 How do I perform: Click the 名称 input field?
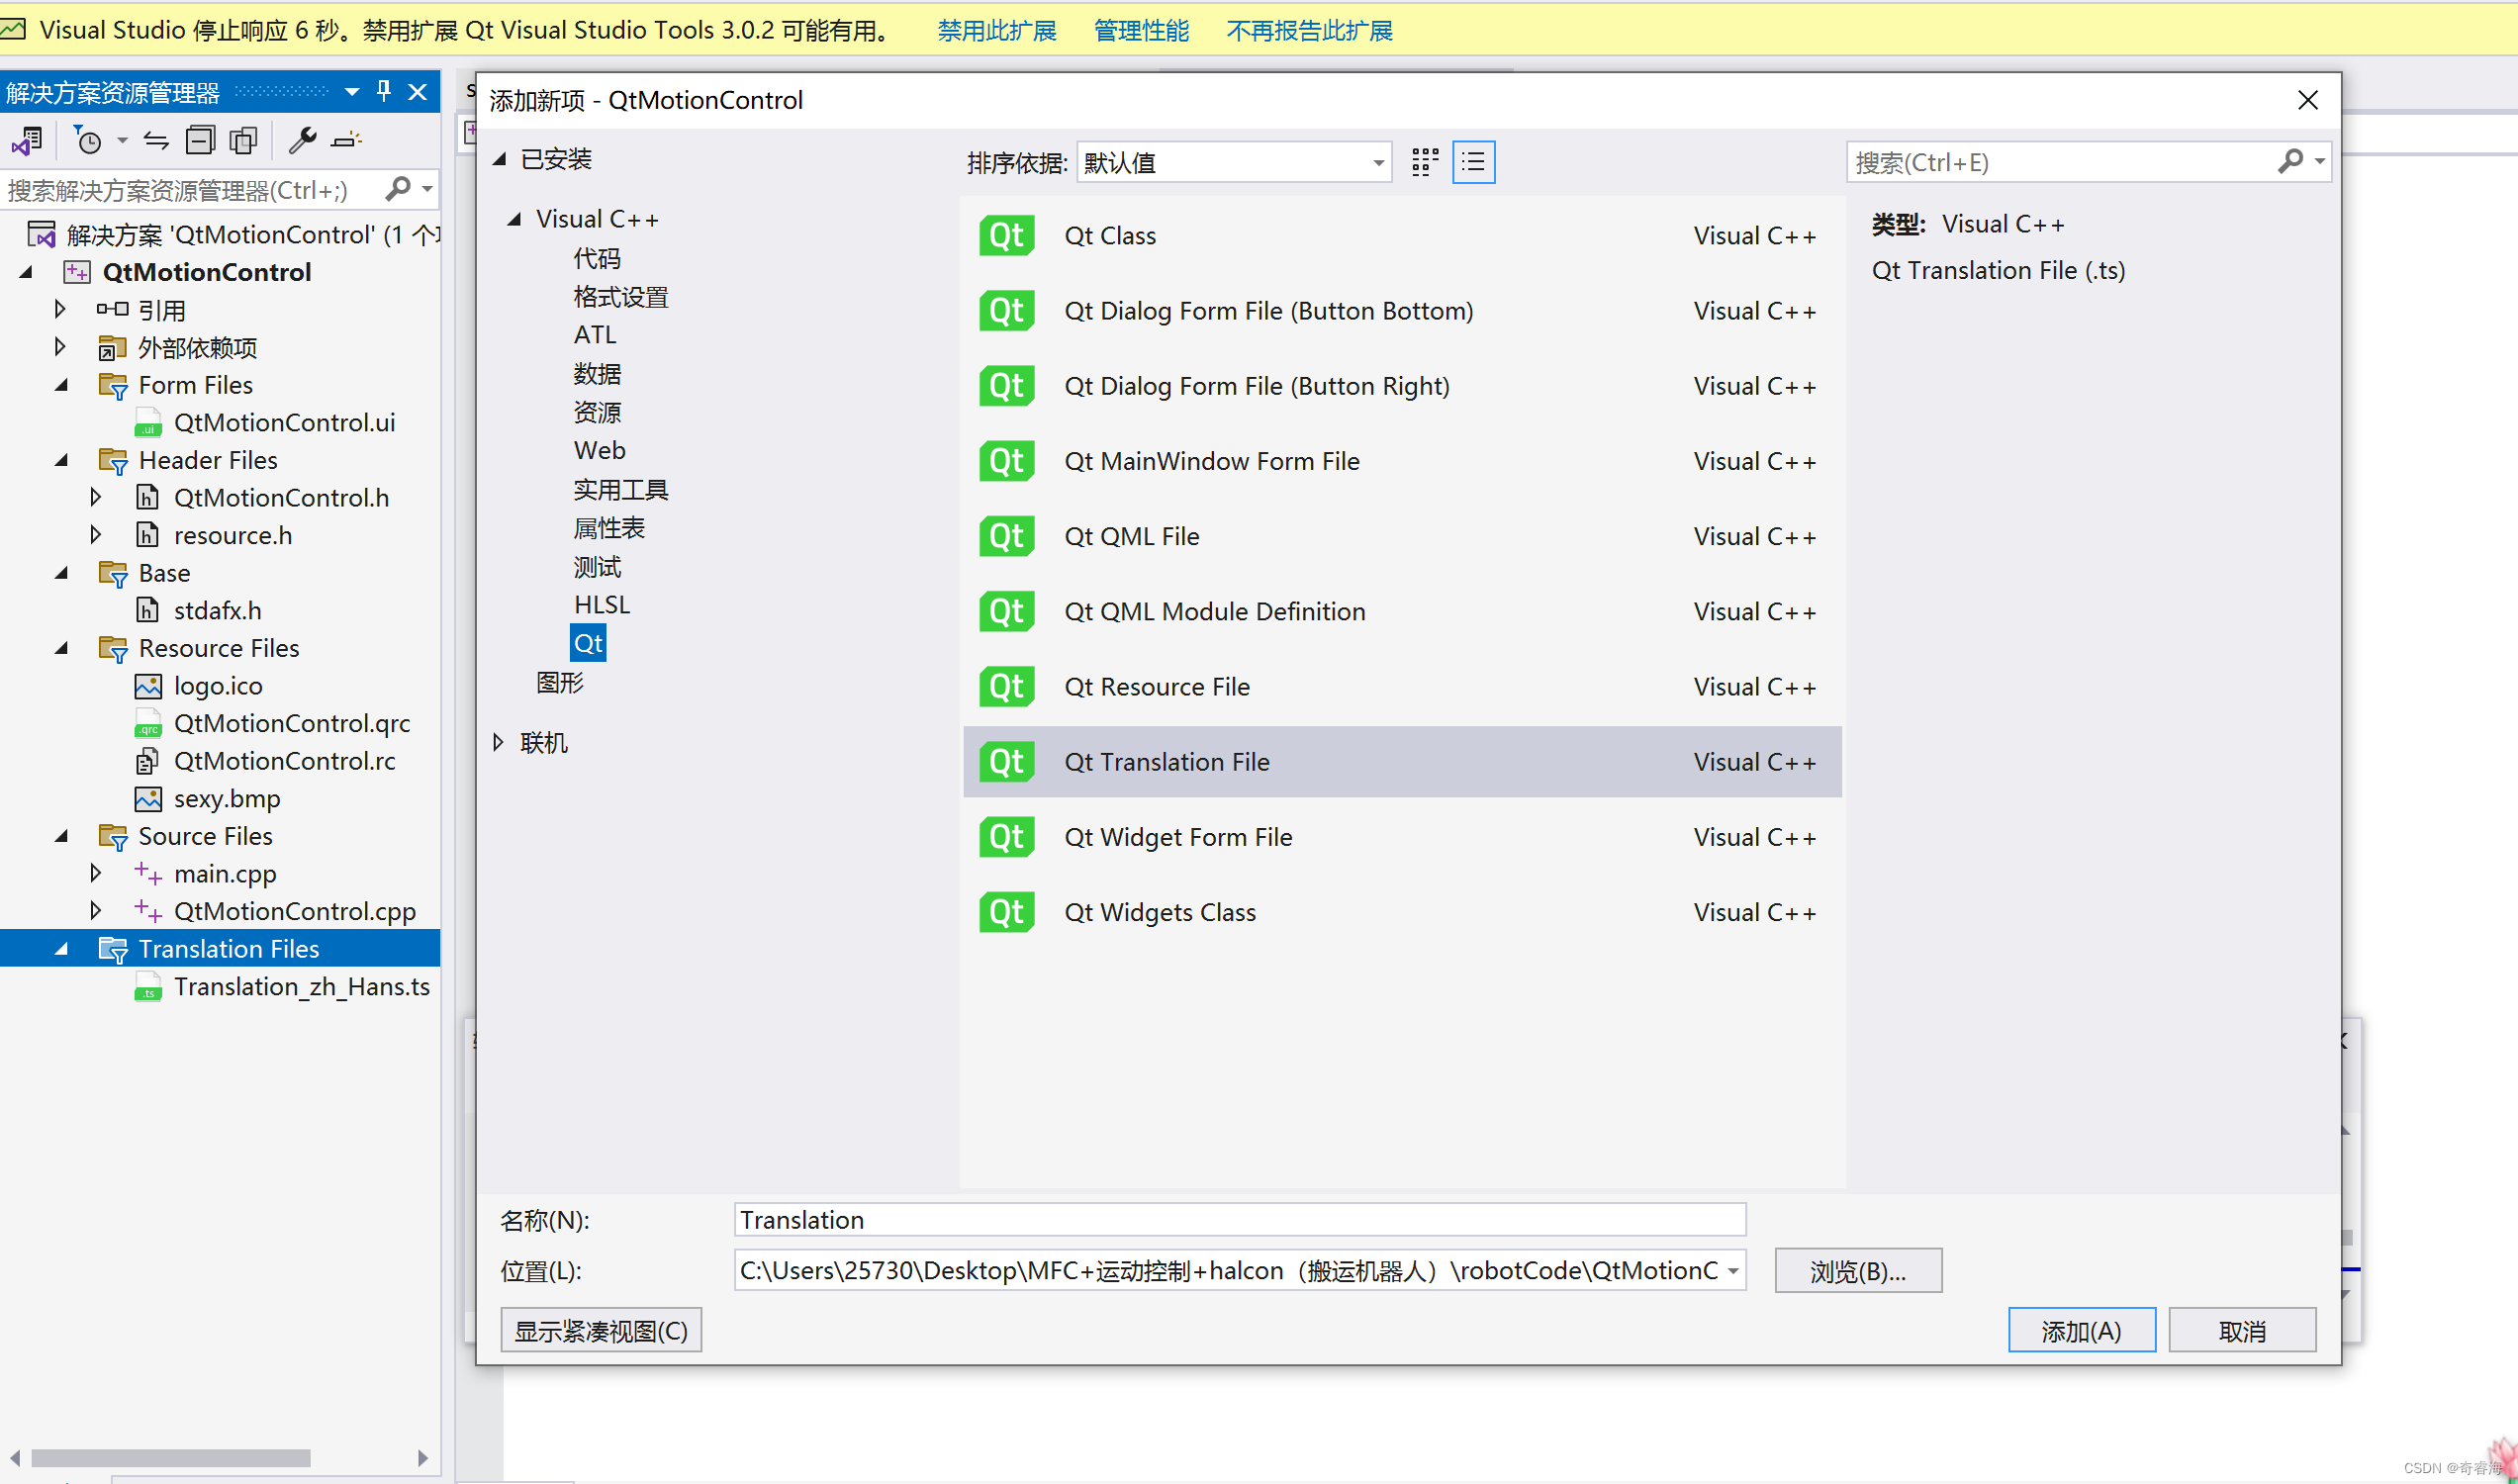click(1240, 1219)
